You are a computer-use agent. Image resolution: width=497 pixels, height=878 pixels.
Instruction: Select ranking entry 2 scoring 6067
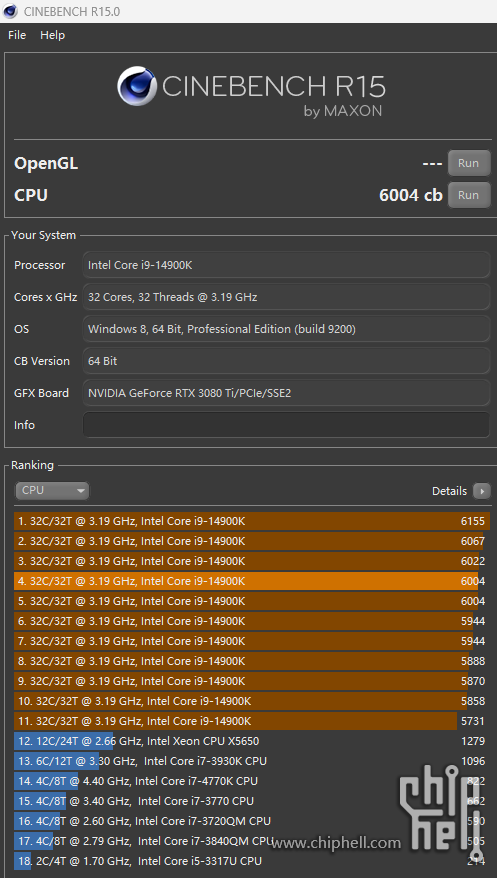coord(252,541)
